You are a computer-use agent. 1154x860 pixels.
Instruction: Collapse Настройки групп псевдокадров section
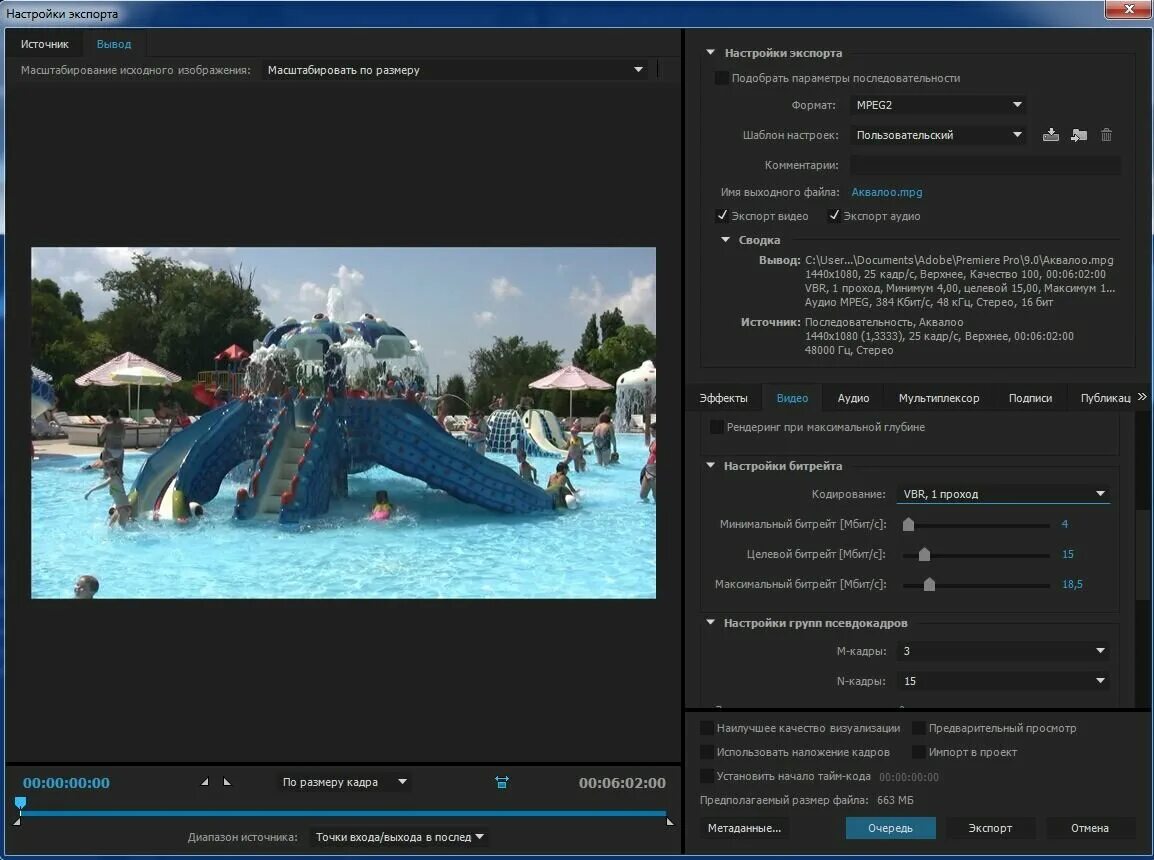[x=710, y=622]
